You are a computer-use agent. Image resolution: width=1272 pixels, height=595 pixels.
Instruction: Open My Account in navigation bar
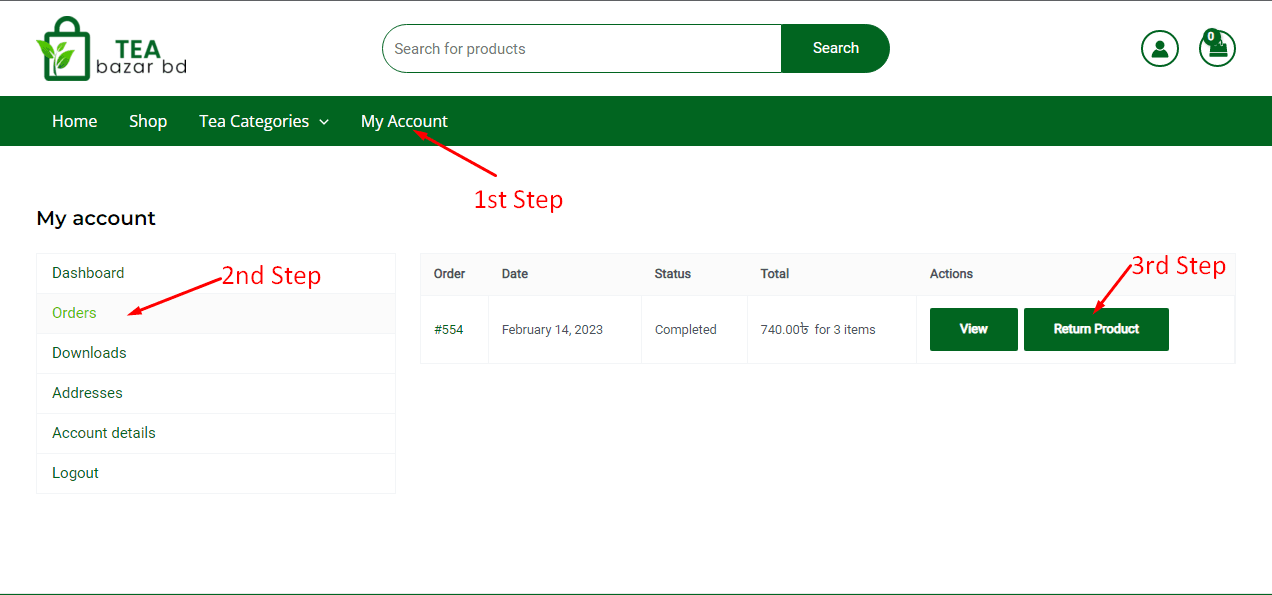pyautogui.click(x=404, y=121)
